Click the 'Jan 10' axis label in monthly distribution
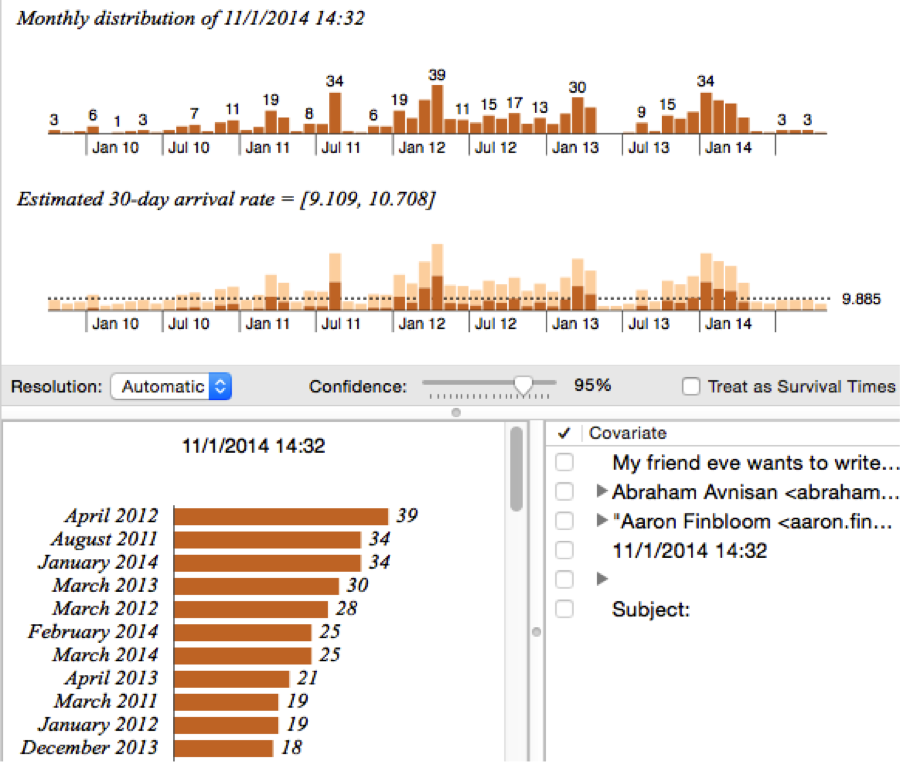Viewport: 900px width, 762px height. coord(115,147)
